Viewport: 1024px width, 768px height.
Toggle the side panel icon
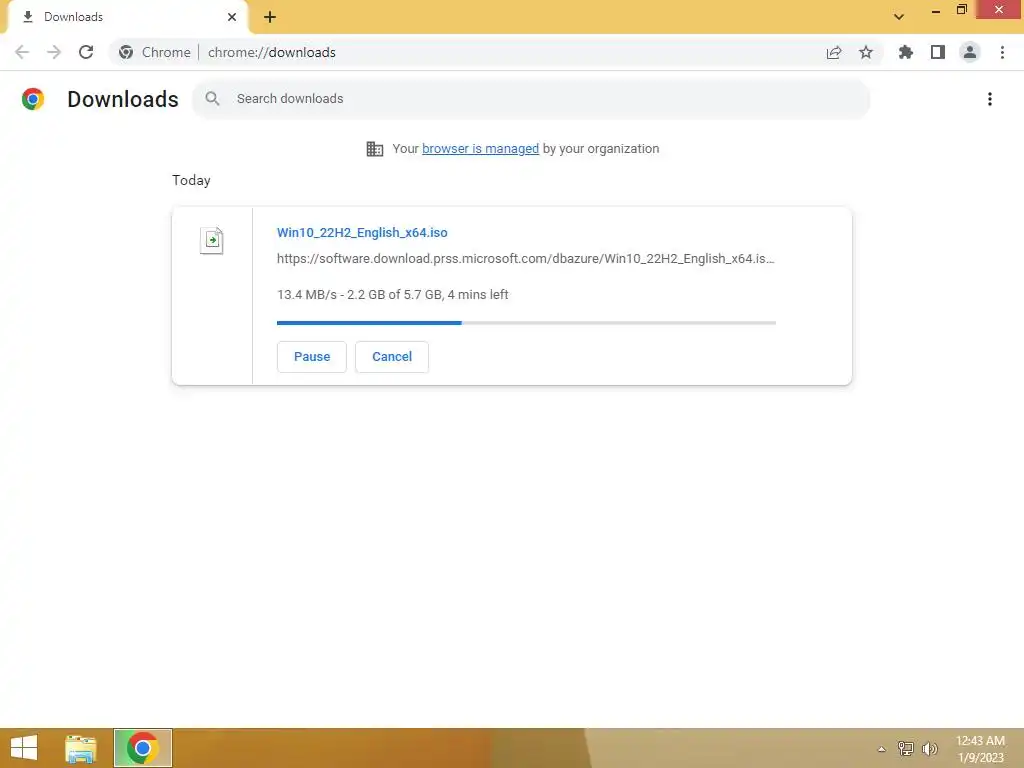pos(938,52)
